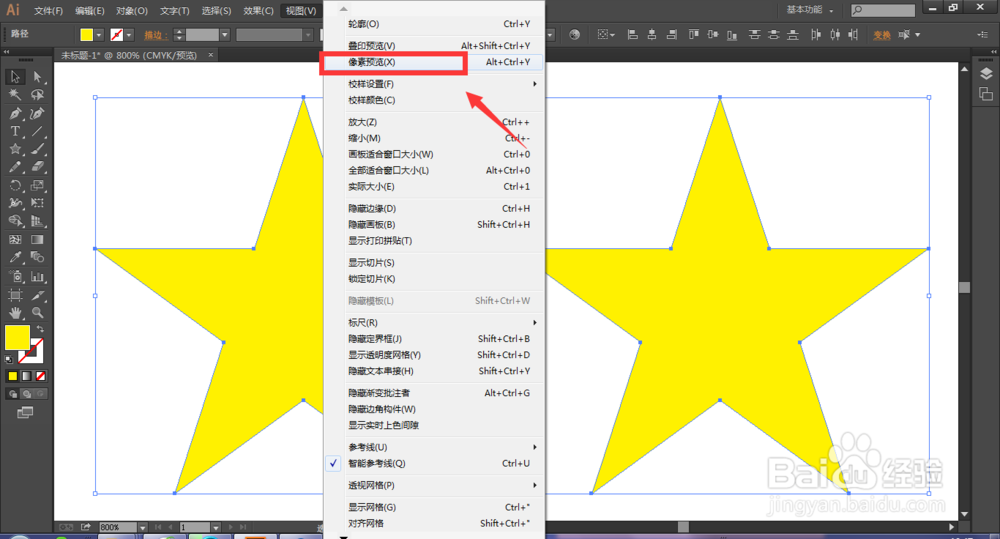The height and width of the screenshot is (539, 1000).
Task: Choose 叠印预览(V) menu item
Action: 434,46
